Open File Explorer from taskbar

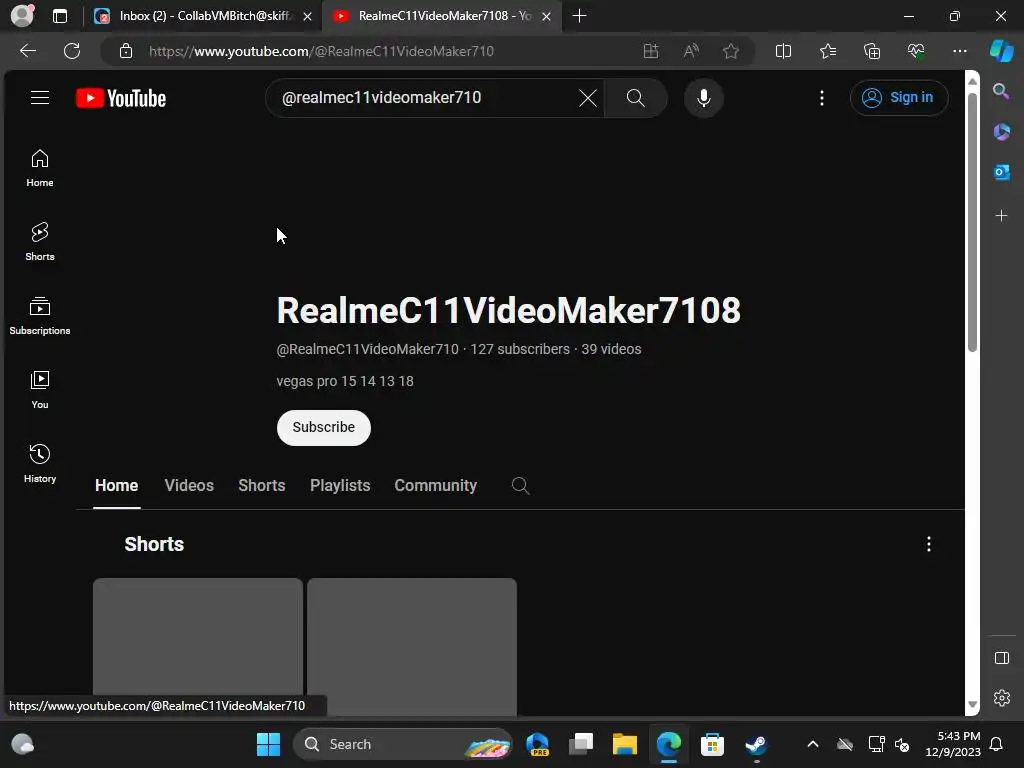tap(624, 744)
